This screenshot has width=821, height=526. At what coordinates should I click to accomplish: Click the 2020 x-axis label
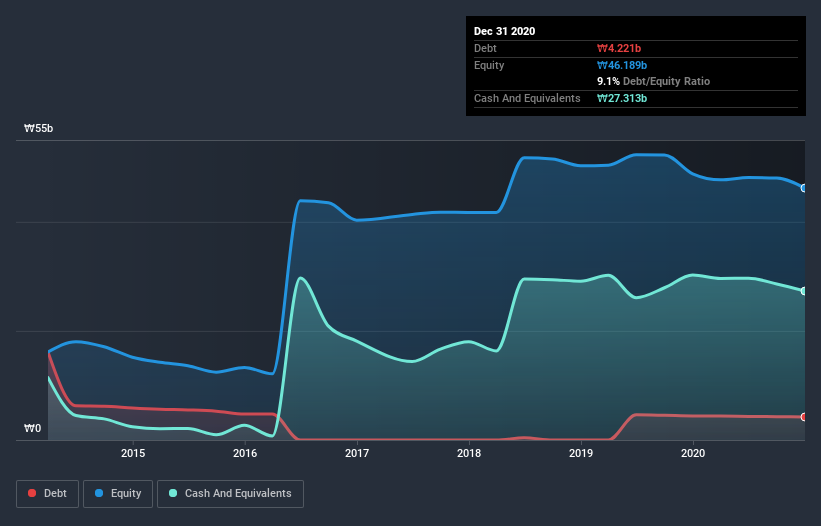pos(693,453)
